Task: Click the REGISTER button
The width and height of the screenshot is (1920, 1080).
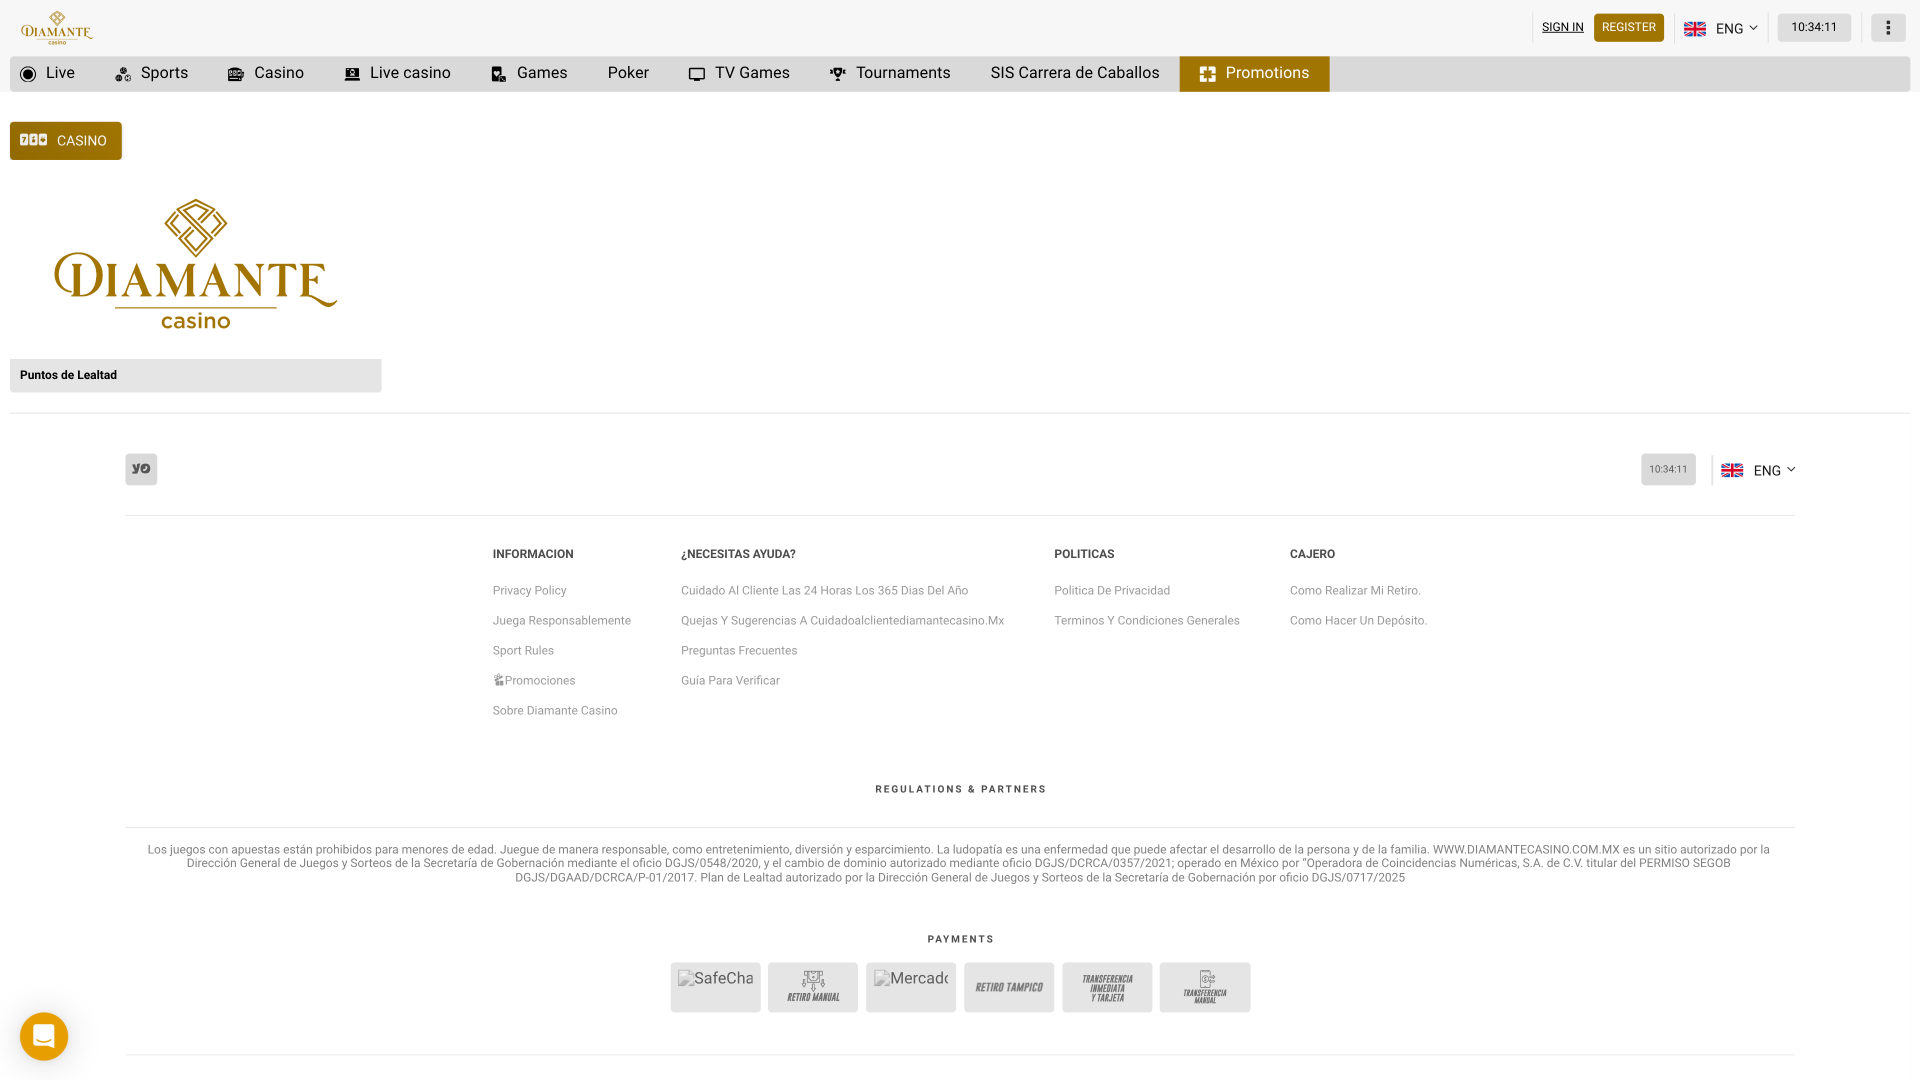Action: (1628, 27)
